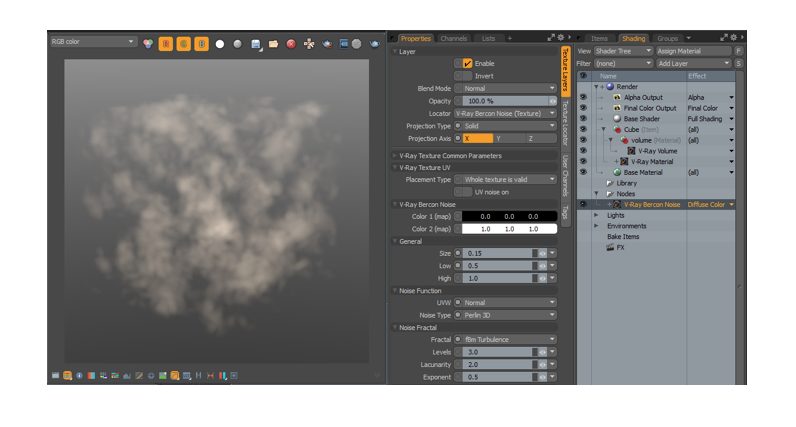The width and height of the screenshot is (796, 427).
Task: Click the RGB color circles icon
Action: pyautogui.click(x=148, y=44)
